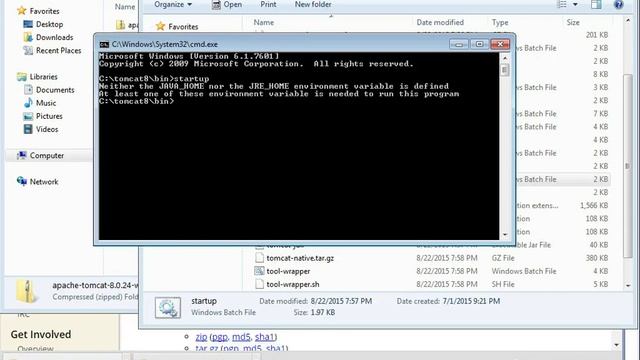Select the tool-wrapper.sh file
Screen dimensions: 640x360
click(x=293, y=284)
